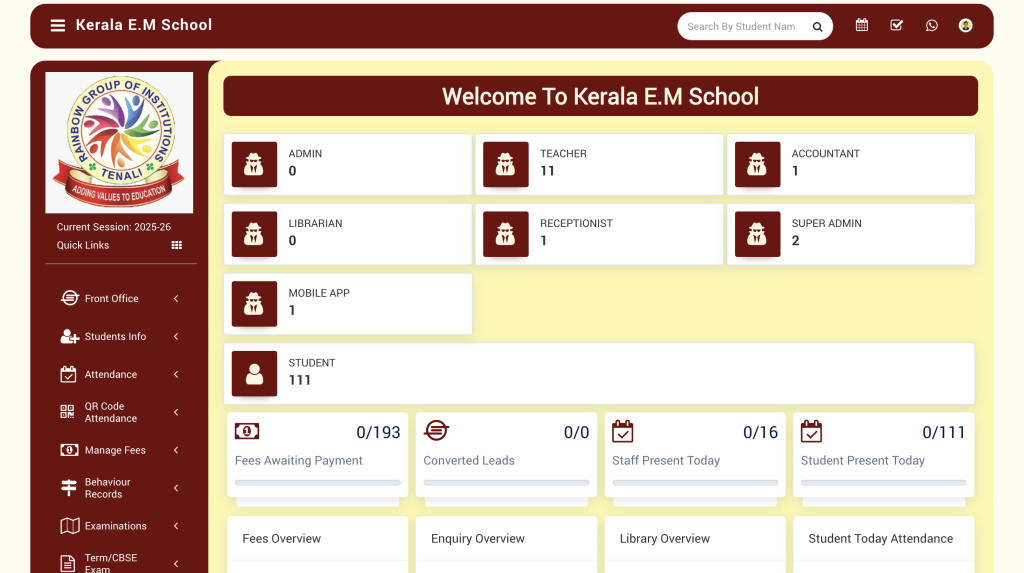Open the task checklist icon in header
The width and height of the screenshot is (1024, 573).
pyautogui.click(x=897, y=25)
